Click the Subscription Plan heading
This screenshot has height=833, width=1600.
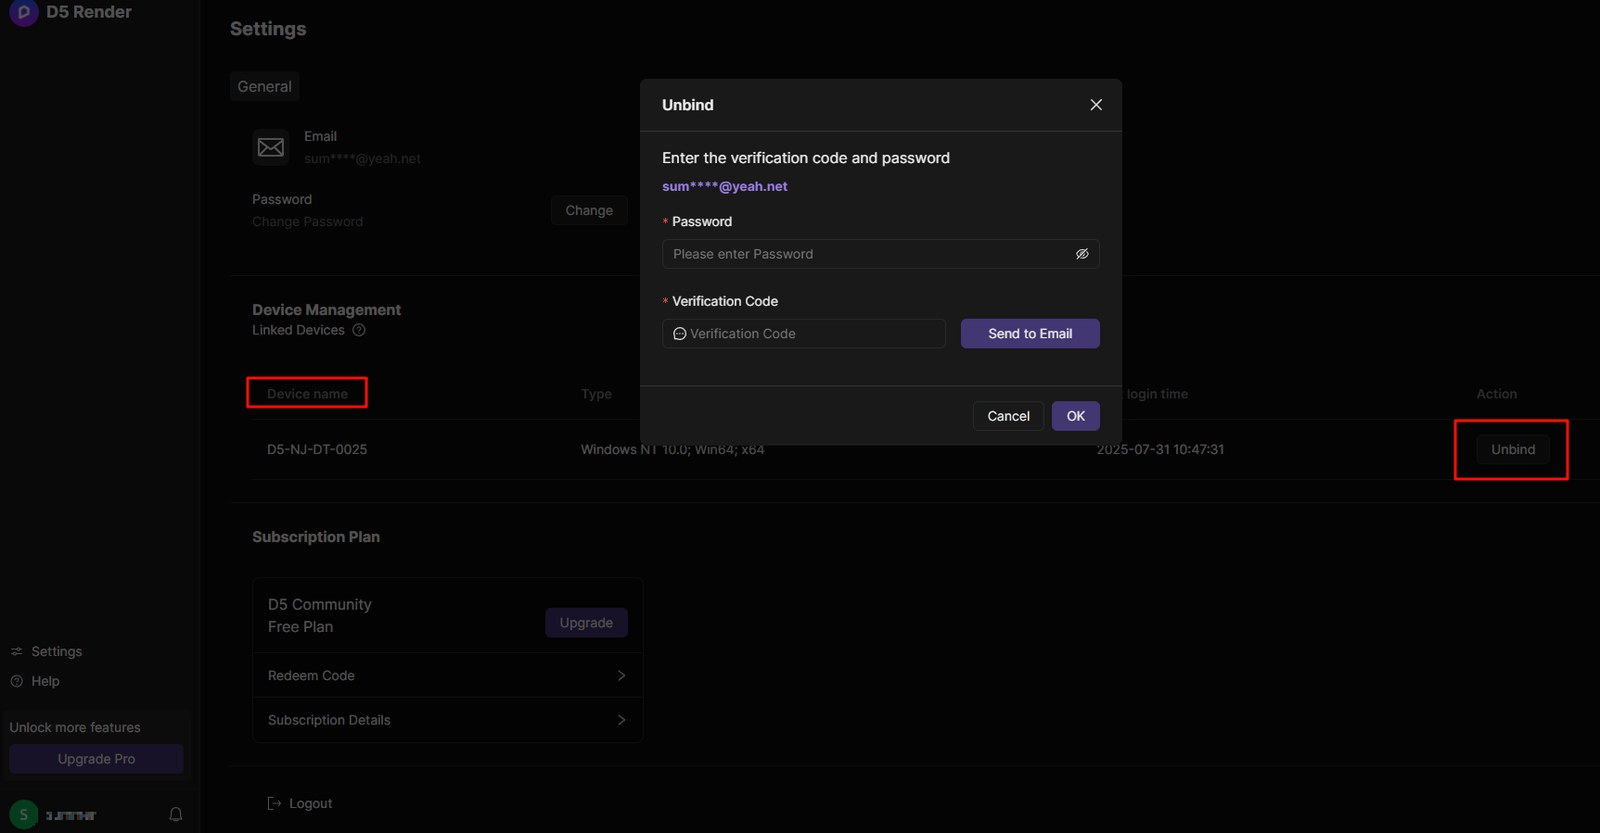(316, 537)
